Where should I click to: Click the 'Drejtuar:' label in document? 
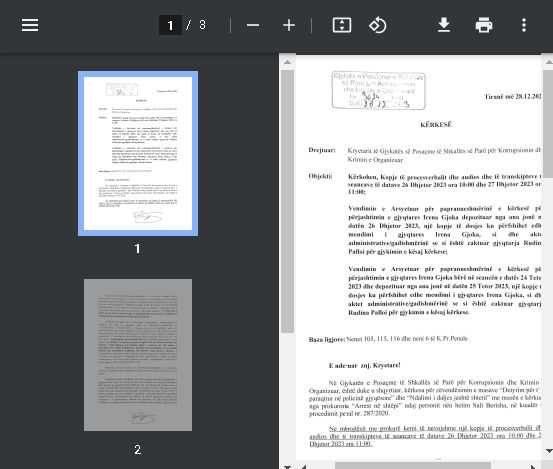click(x=322, y=150)
